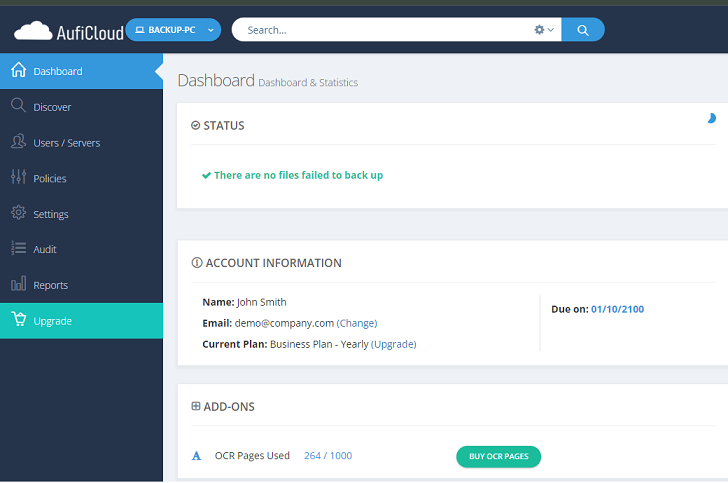
Task: Click 'Business Plan - Yearly' text
Action: pos(319,344)
